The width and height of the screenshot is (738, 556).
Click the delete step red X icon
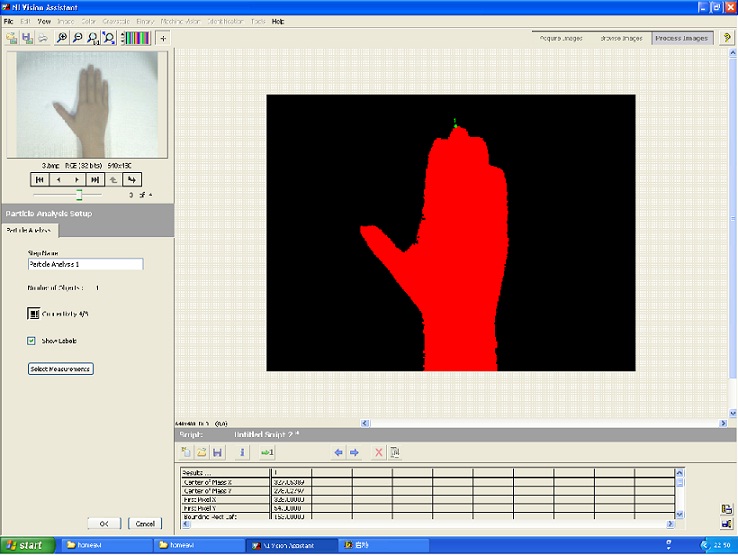point(378,452)
